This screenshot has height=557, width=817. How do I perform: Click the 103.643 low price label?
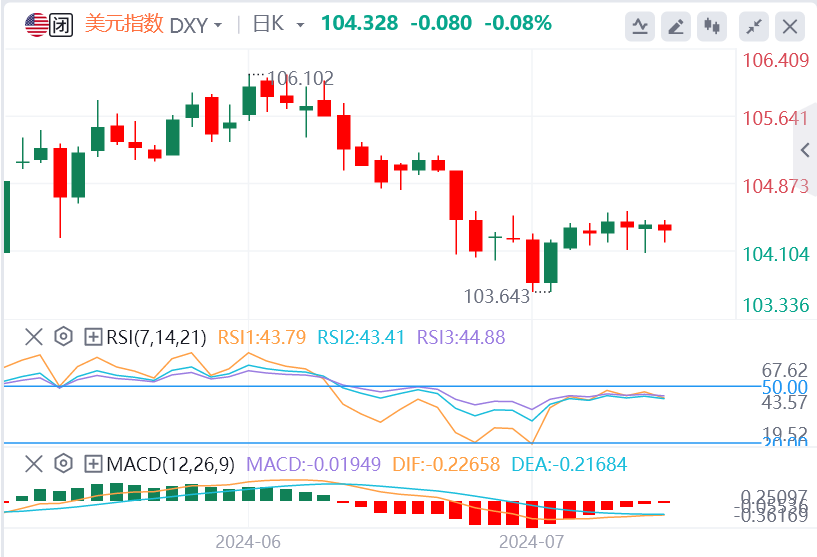pos(497,296)
